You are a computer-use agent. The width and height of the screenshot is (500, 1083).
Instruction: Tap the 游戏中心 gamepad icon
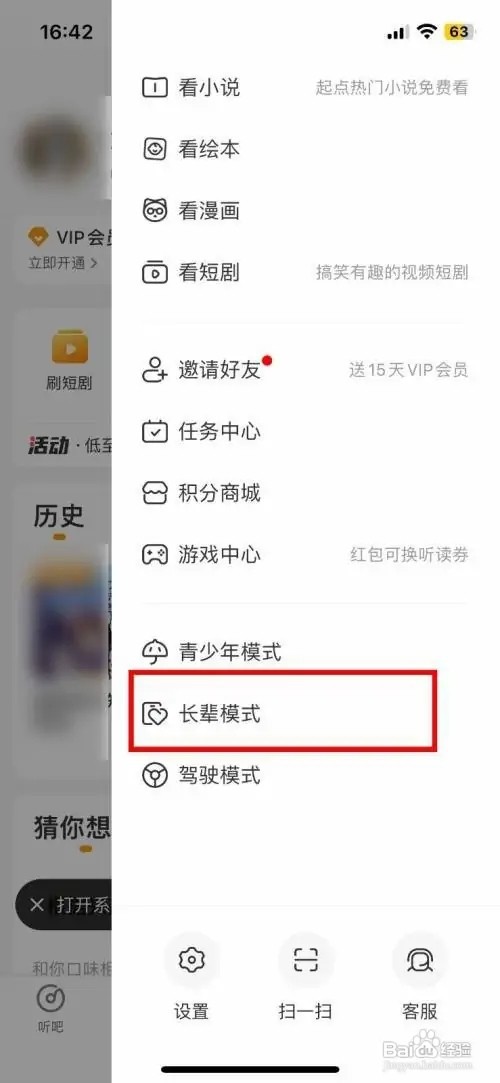(155, 555)
